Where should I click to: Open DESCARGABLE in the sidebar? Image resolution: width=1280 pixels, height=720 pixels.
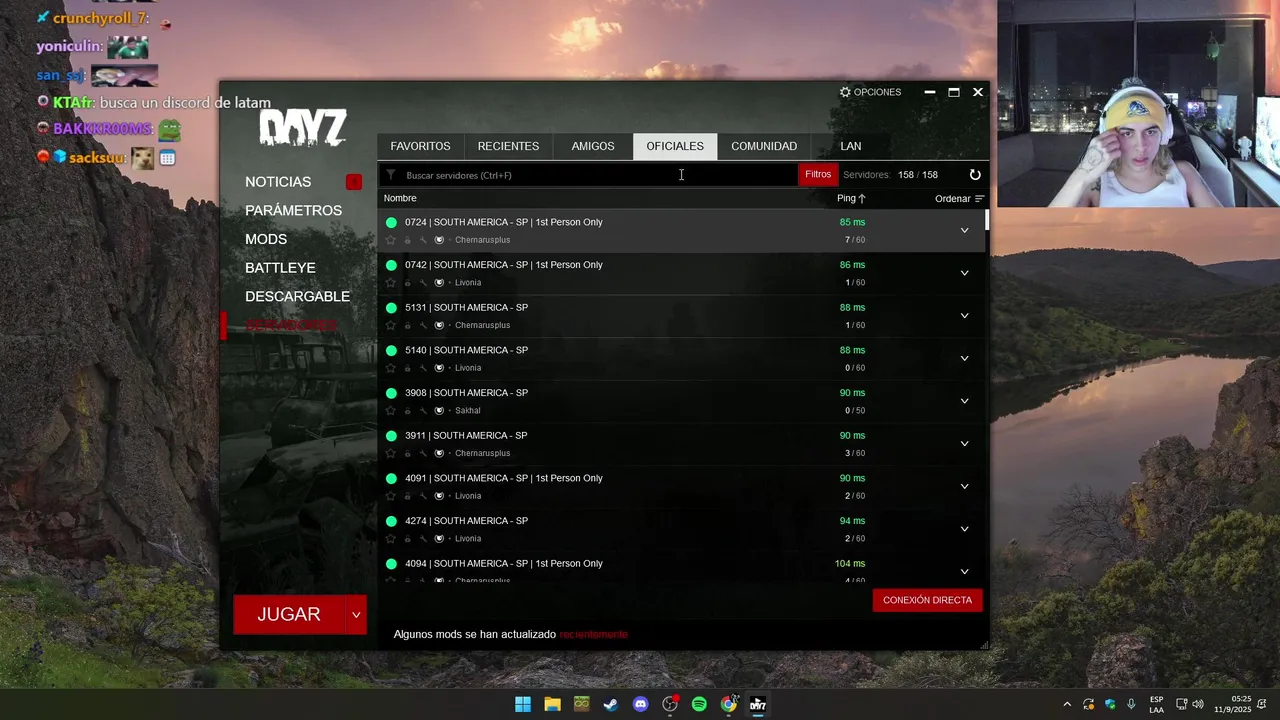click(298, 297)
